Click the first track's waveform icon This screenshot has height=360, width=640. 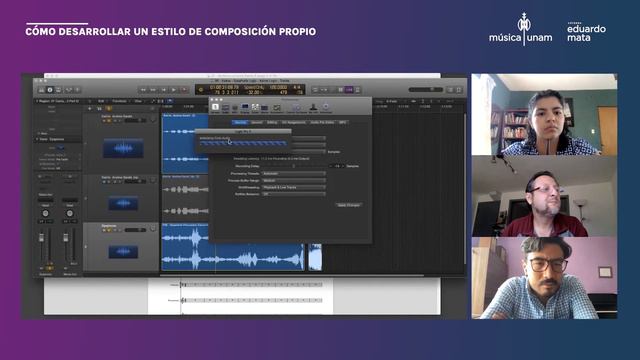123,148
